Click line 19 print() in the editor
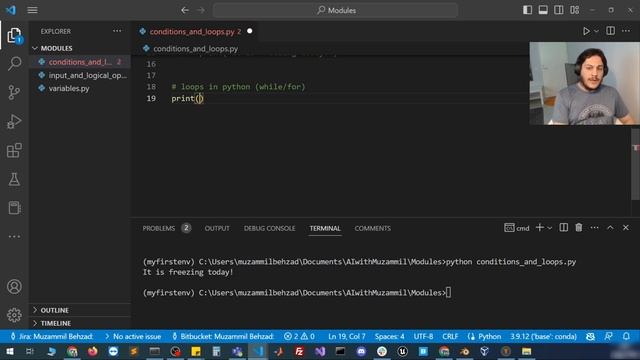This screenshot has height=360, width=640. [x=187, y=98]
